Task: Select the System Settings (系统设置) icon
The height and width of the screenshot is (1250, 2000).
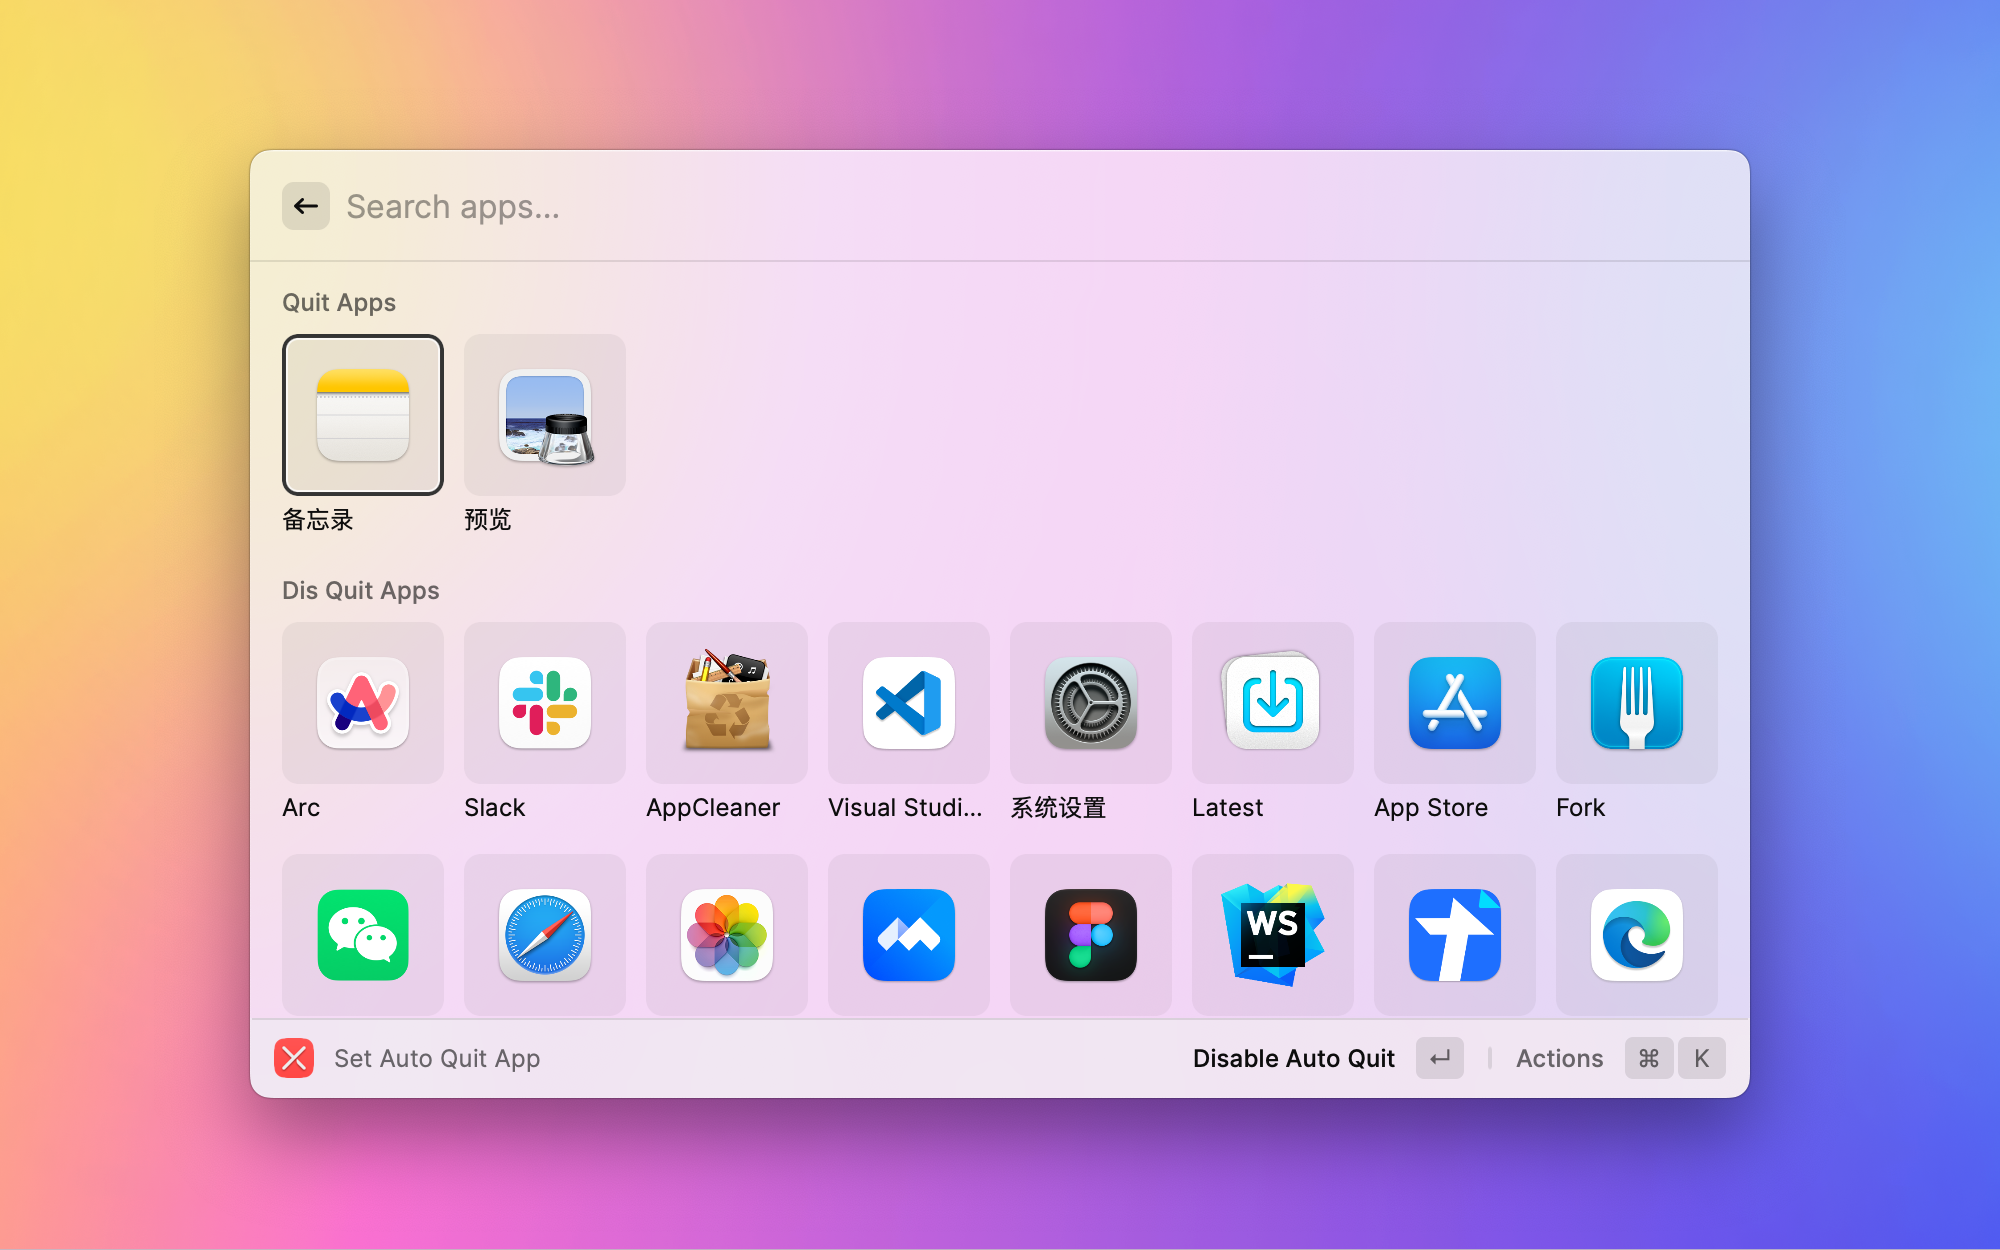Action: point(1091,703)
